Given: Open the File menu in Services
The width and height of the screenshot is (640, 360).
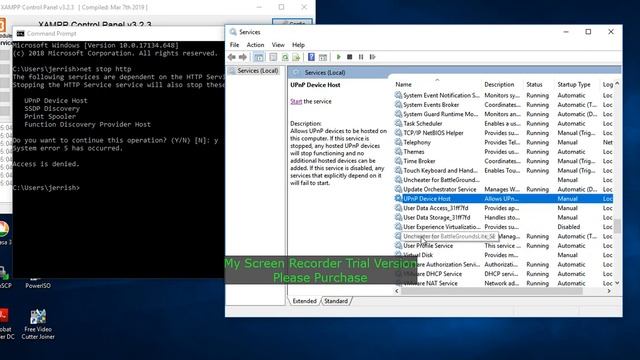Looking at the screenshot, I should (234, 45).
